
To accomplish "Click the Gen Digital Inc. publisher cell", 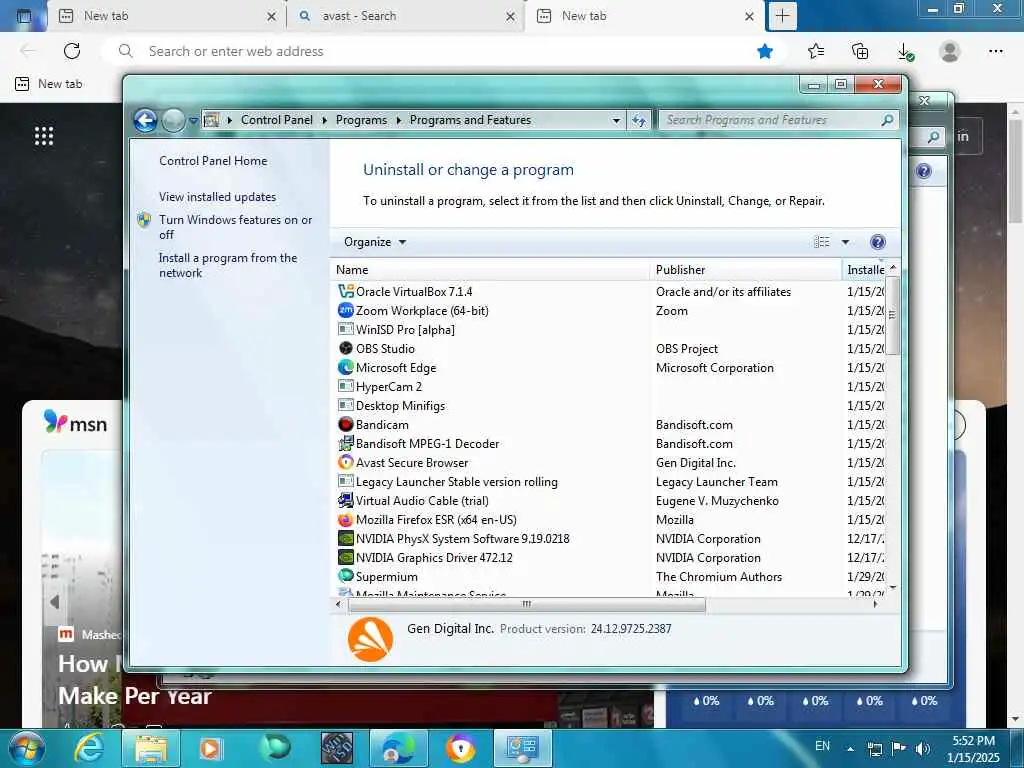I will (696, 462).
